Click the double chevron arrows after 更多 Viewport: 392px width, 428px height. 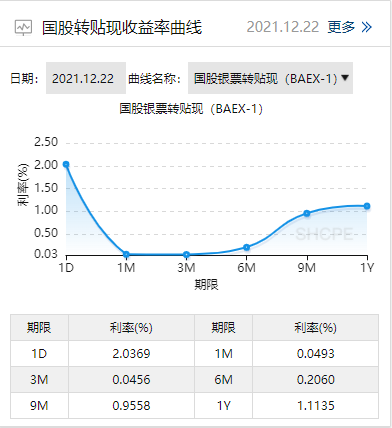point(366,27)
